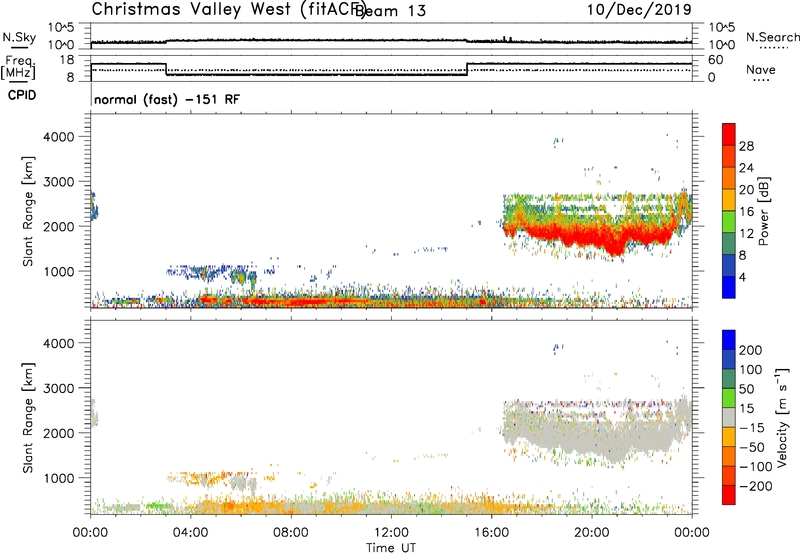Click the blue 4–8 dB power colorbar segment

729,265
